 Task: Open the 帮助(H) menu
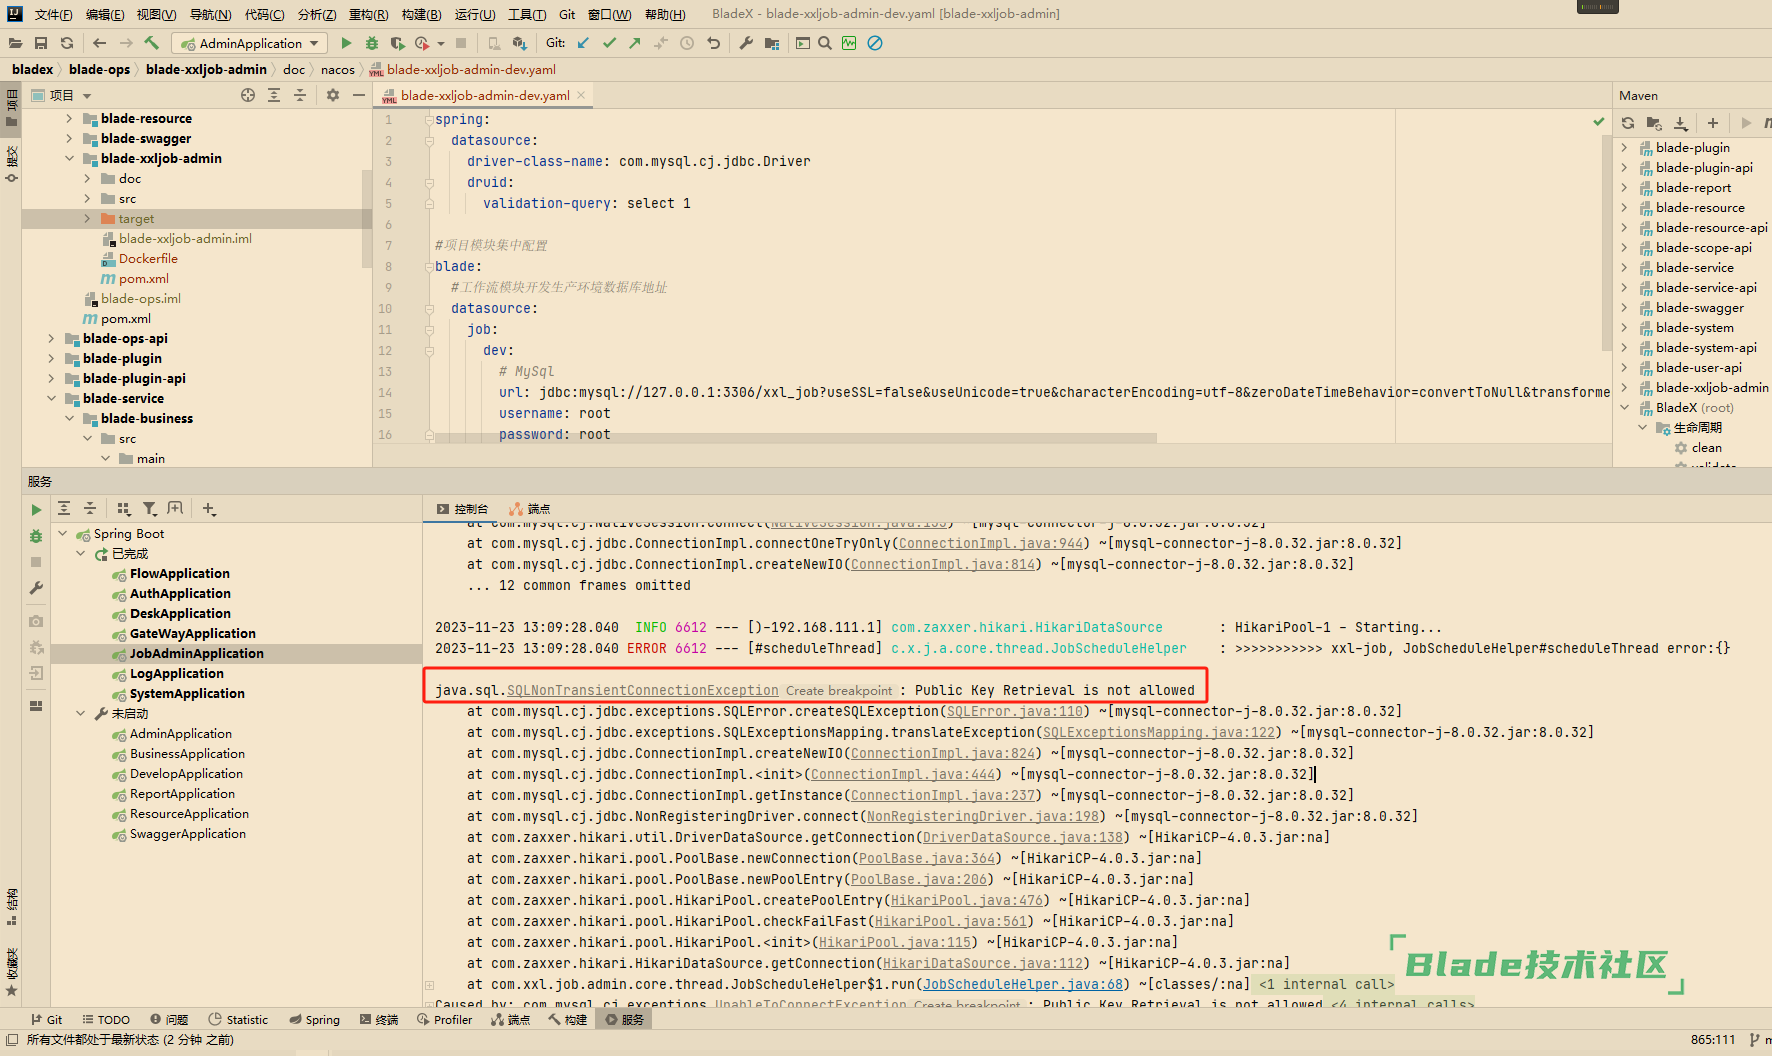(665, 14)
